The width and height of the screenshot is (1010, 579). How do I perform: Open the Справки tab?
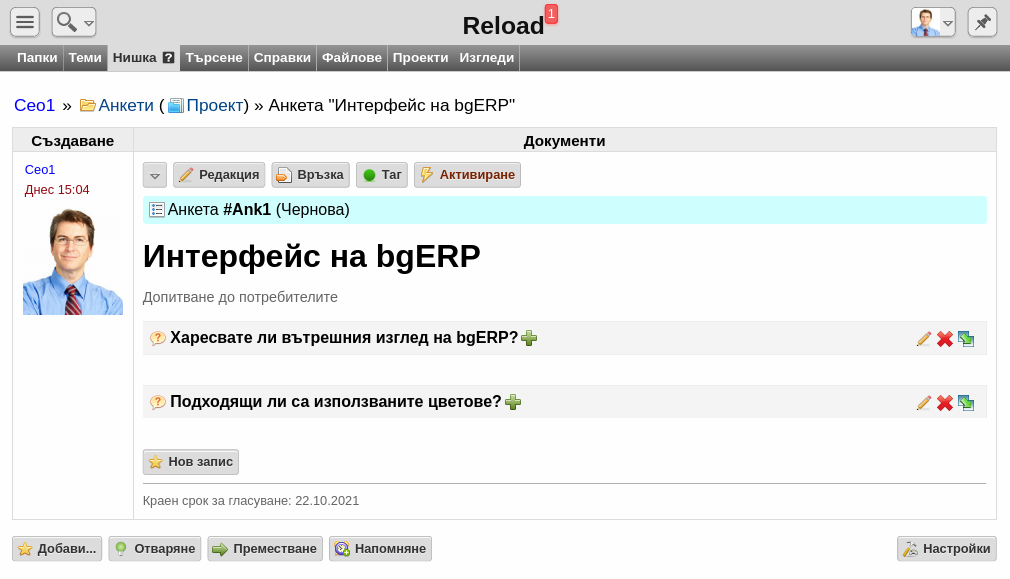pos(282,58)
